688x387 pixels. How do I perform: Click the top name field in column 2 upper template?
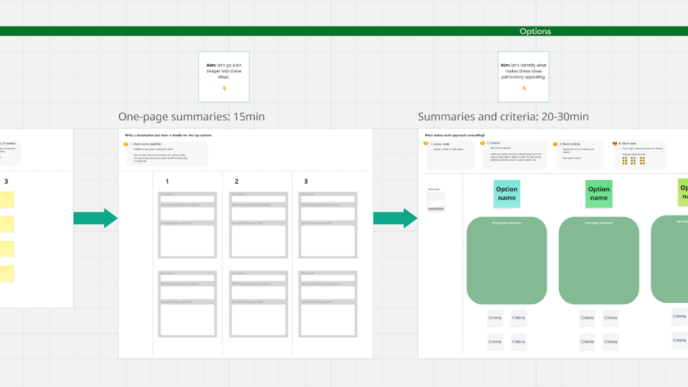click(258, 199)
